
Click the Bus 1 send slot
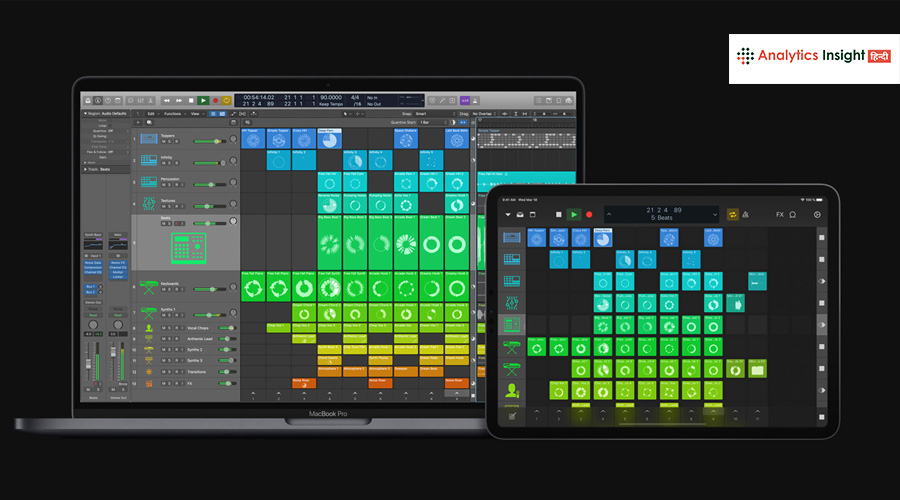(x=91, y=286)
